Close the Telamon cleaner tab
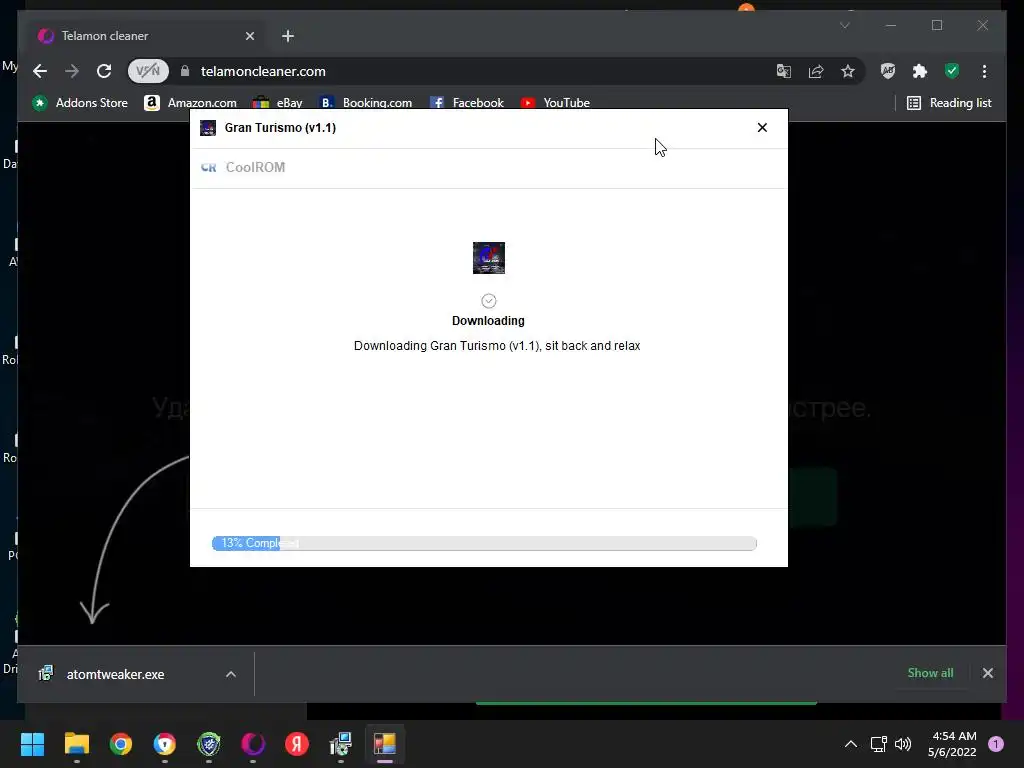Viewport: 1024px width, 768px height. (x=249, y=36)
